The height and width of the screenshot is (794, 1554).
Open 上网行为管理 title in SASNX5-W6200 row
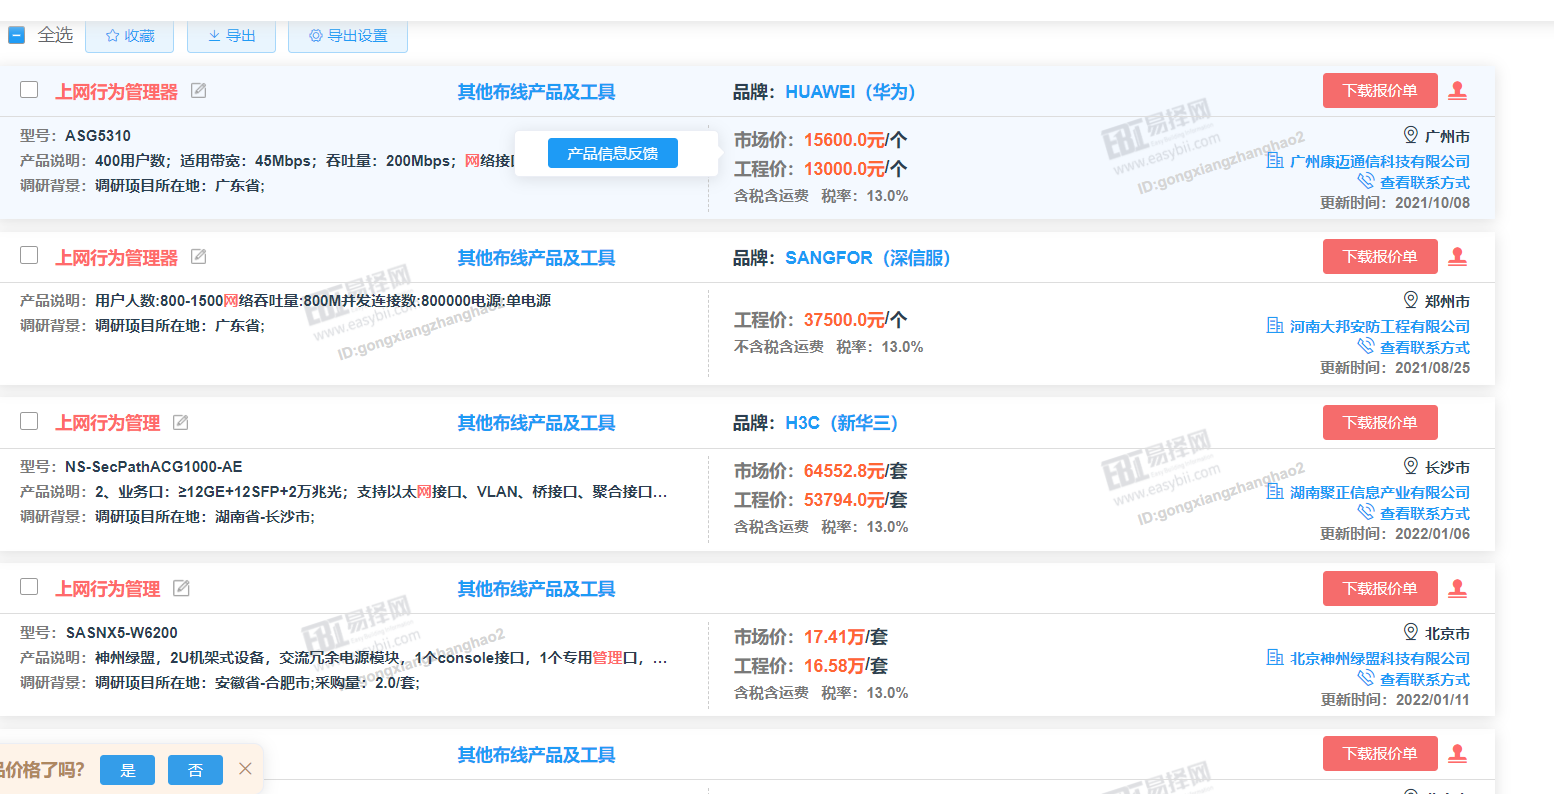click(107, 589)
